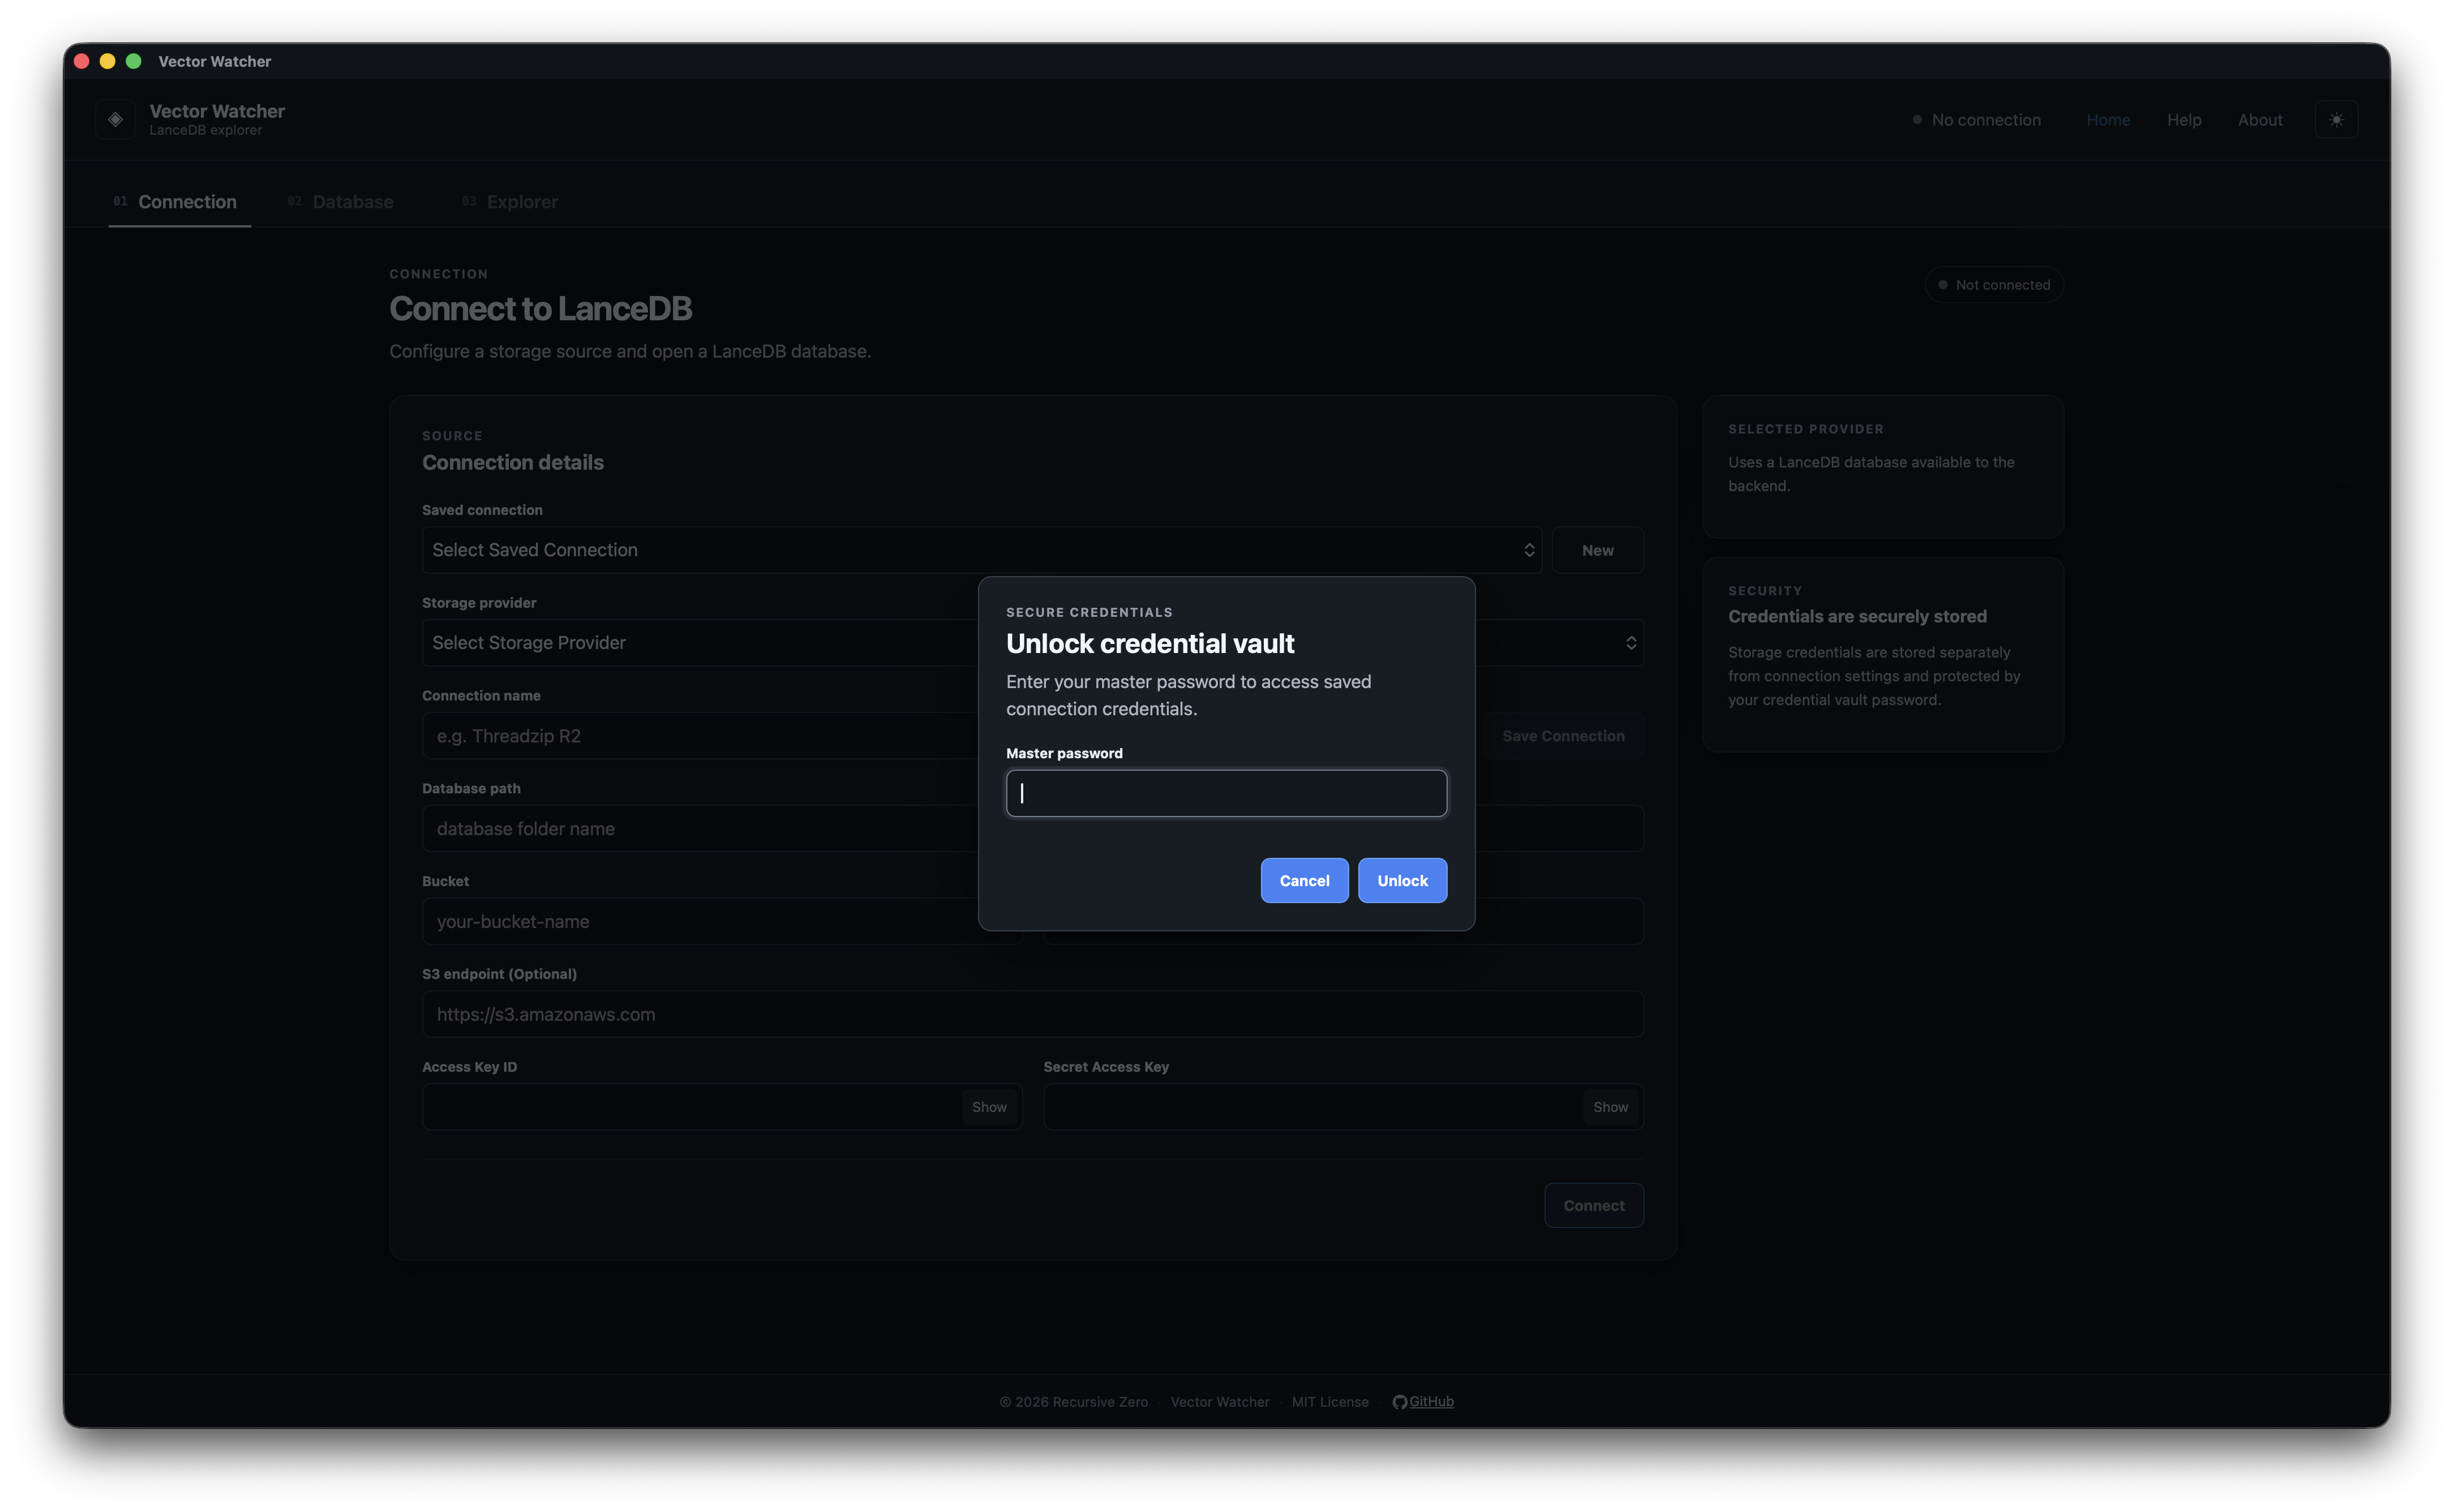Open the About nav item
This screenshot has height=1512, width=2454.
2260,120
